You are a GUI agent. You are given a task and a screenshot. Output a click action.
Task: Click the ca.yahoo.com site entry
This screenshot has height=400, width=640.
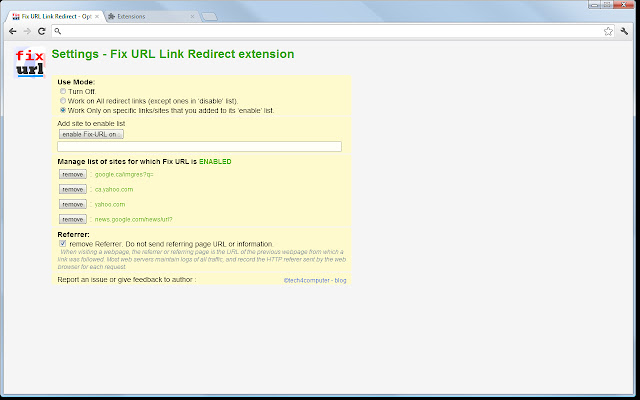tap(114, 189)
